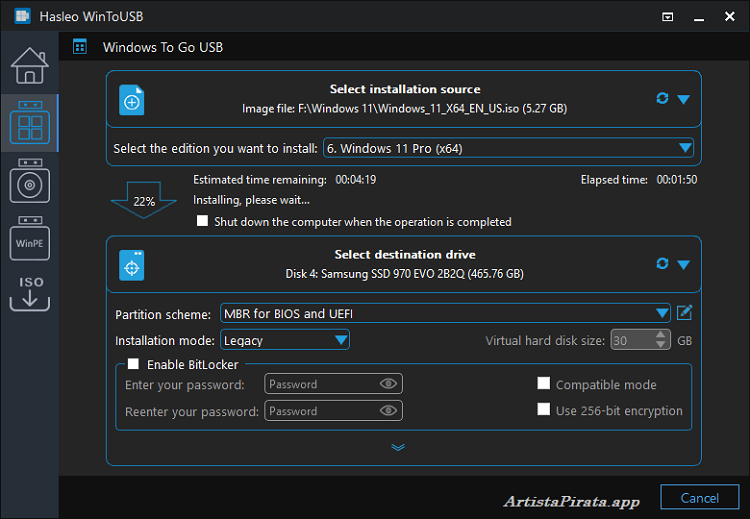This screenshot has width=750, height=519.
Task: Check Use 256-bit encryption
Action: click(544, 410)
